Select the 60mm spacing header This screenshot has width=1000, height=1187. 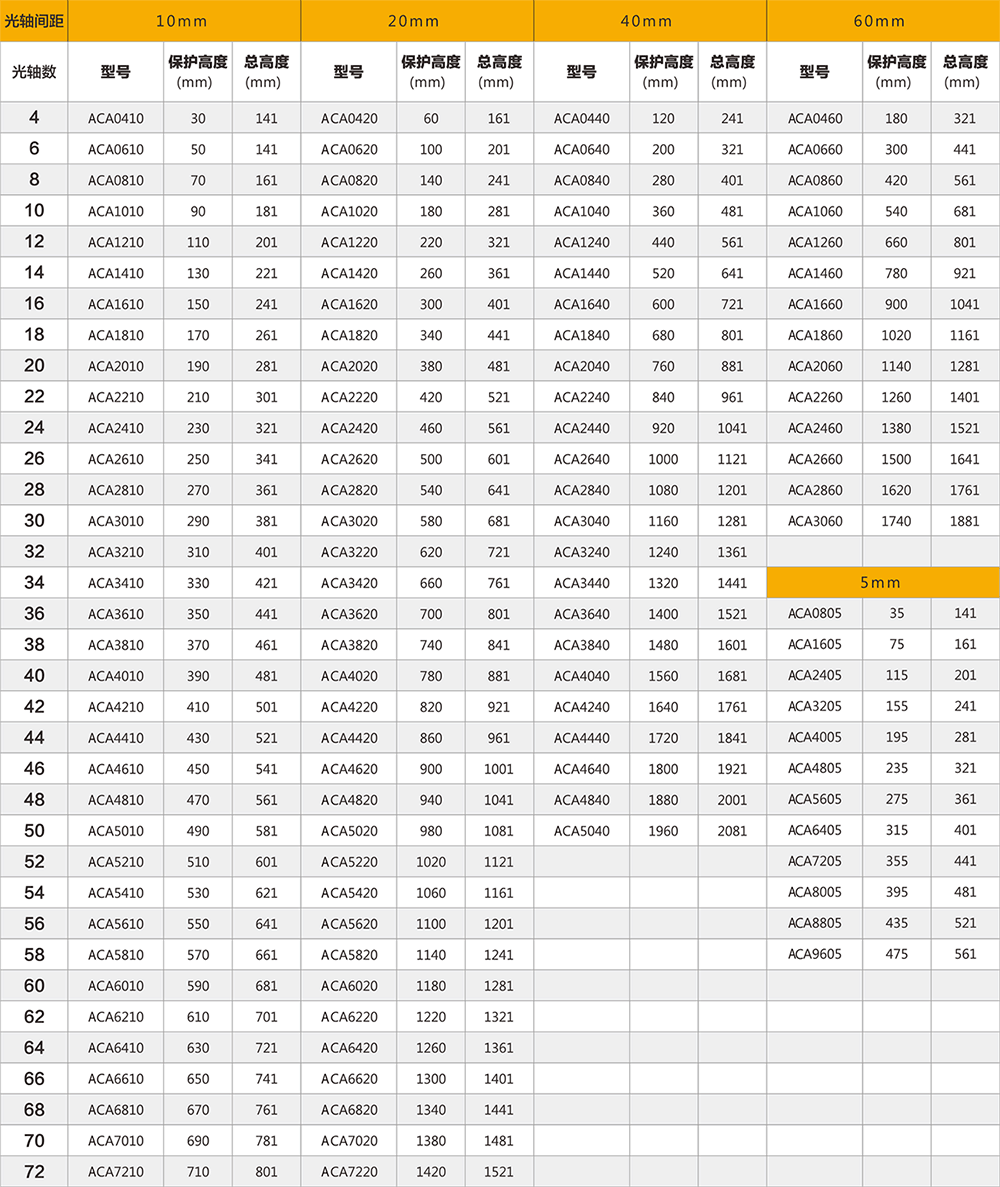(x=883, y=21)
